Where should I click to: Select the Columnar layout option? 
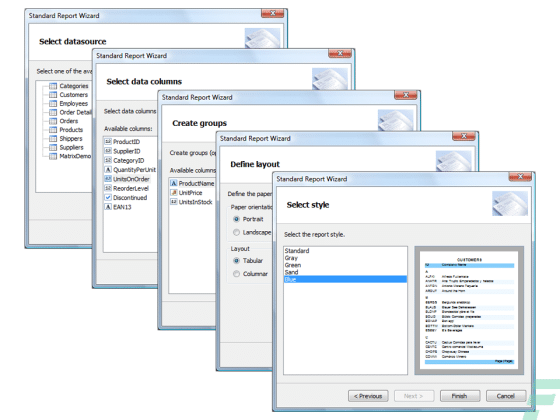(236, 274)
